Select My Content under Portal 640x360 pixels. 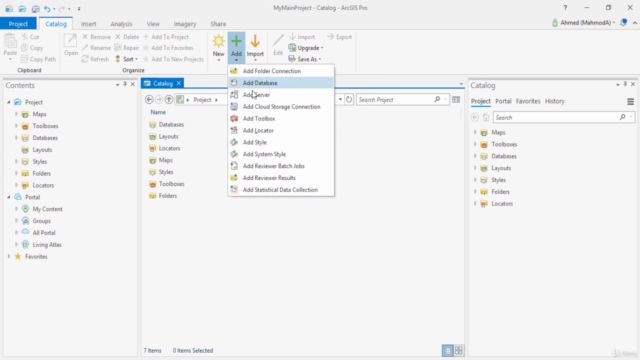click(47, 209)
